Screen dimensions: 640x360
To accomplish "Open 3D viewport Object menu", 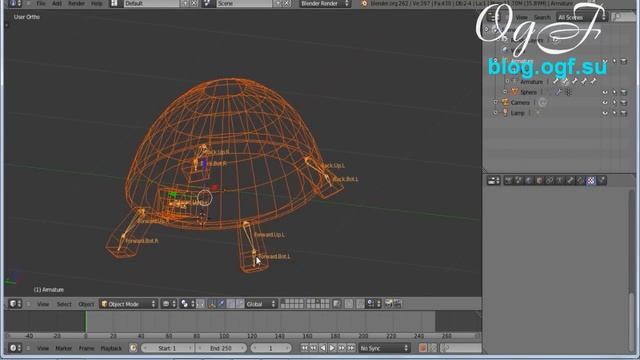I will [86, 304].
